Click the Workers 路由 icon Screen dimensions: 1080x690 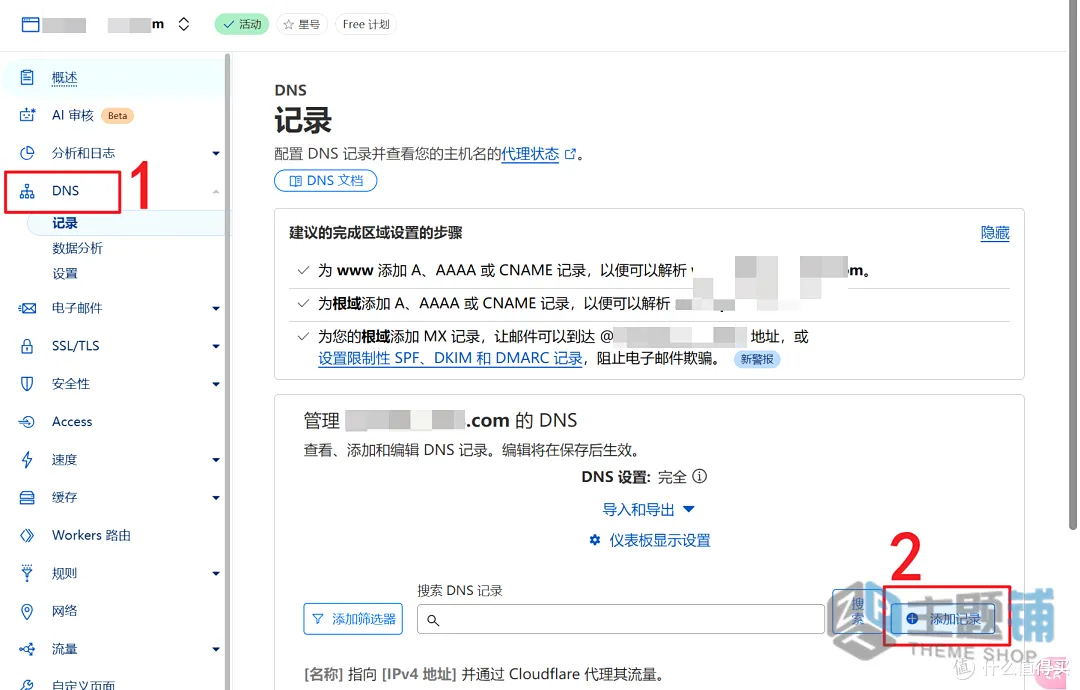click(27, 535)
